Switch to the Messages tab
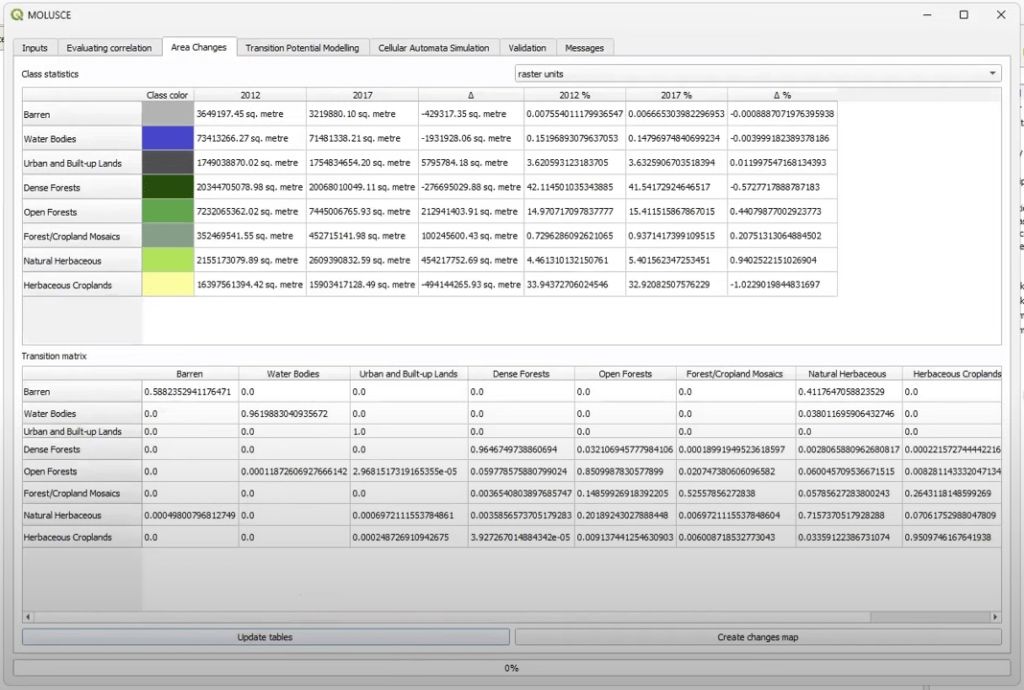The image size is (1024, 690). (584, 48)
